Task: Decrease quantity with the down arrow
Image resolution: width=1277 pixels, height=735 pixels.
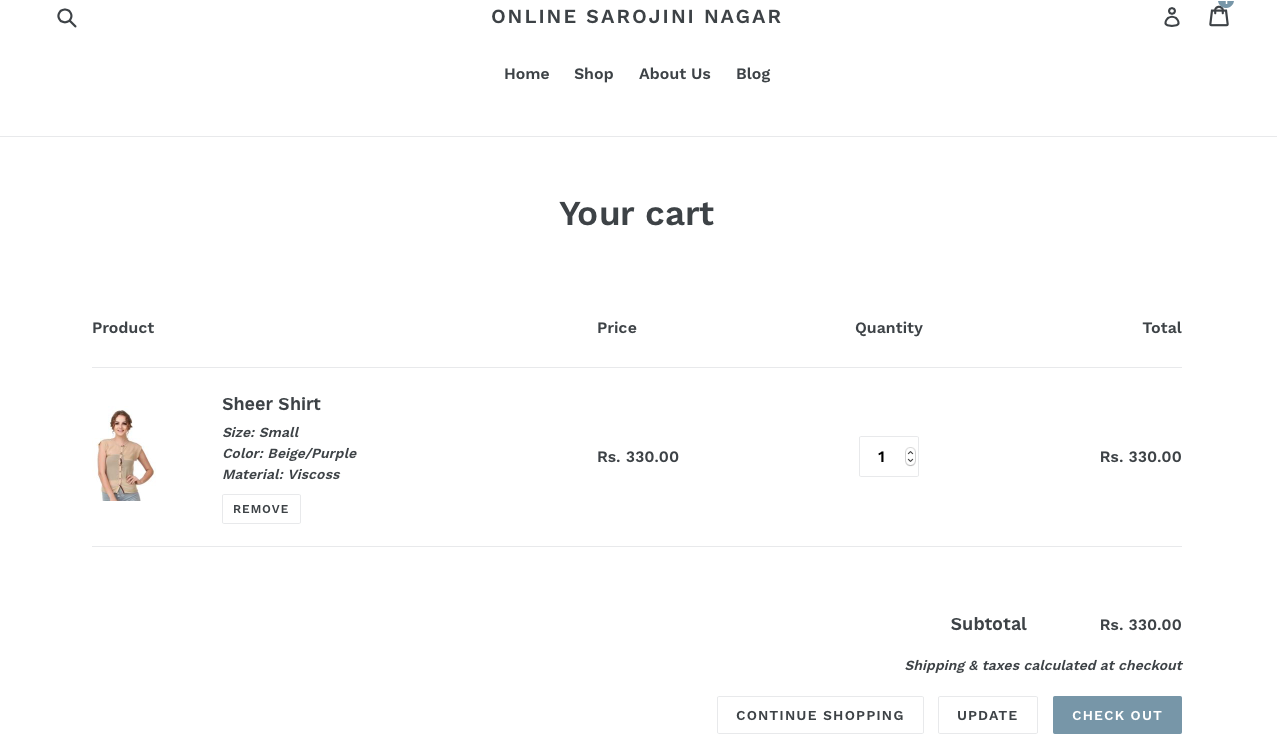Action: coord(910,461)
